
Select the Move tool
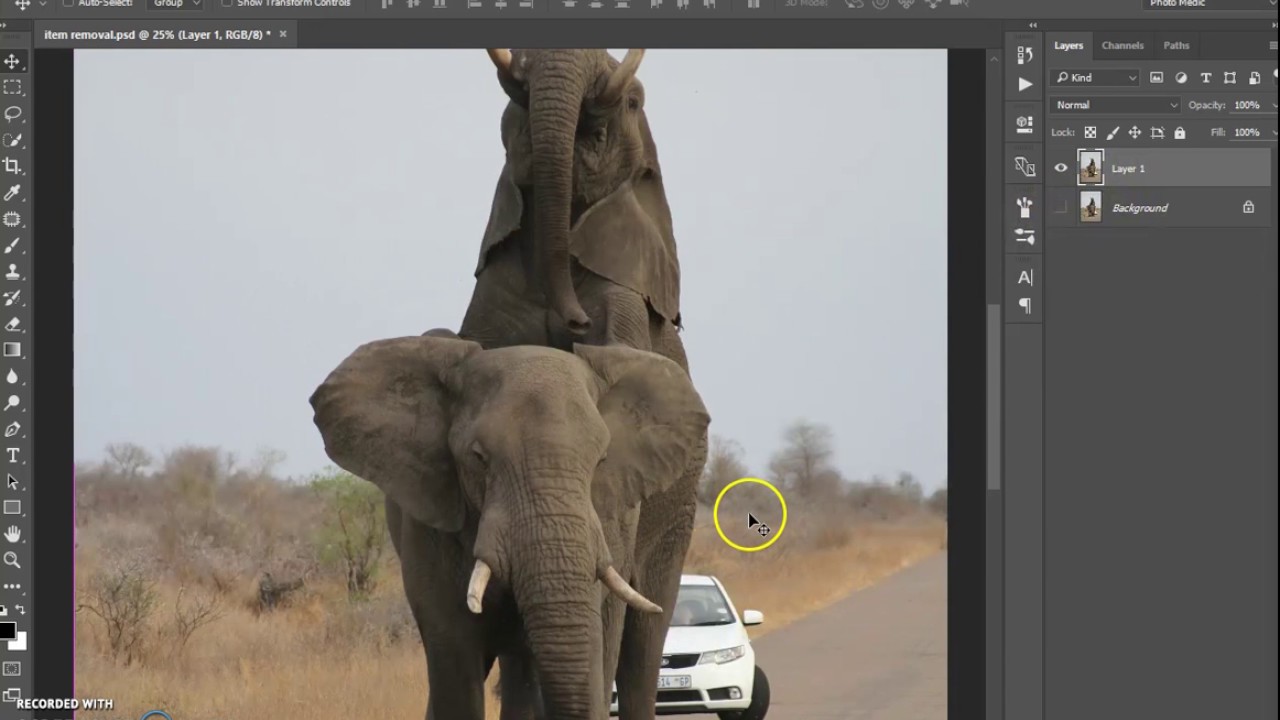click(x=13, y=62)
